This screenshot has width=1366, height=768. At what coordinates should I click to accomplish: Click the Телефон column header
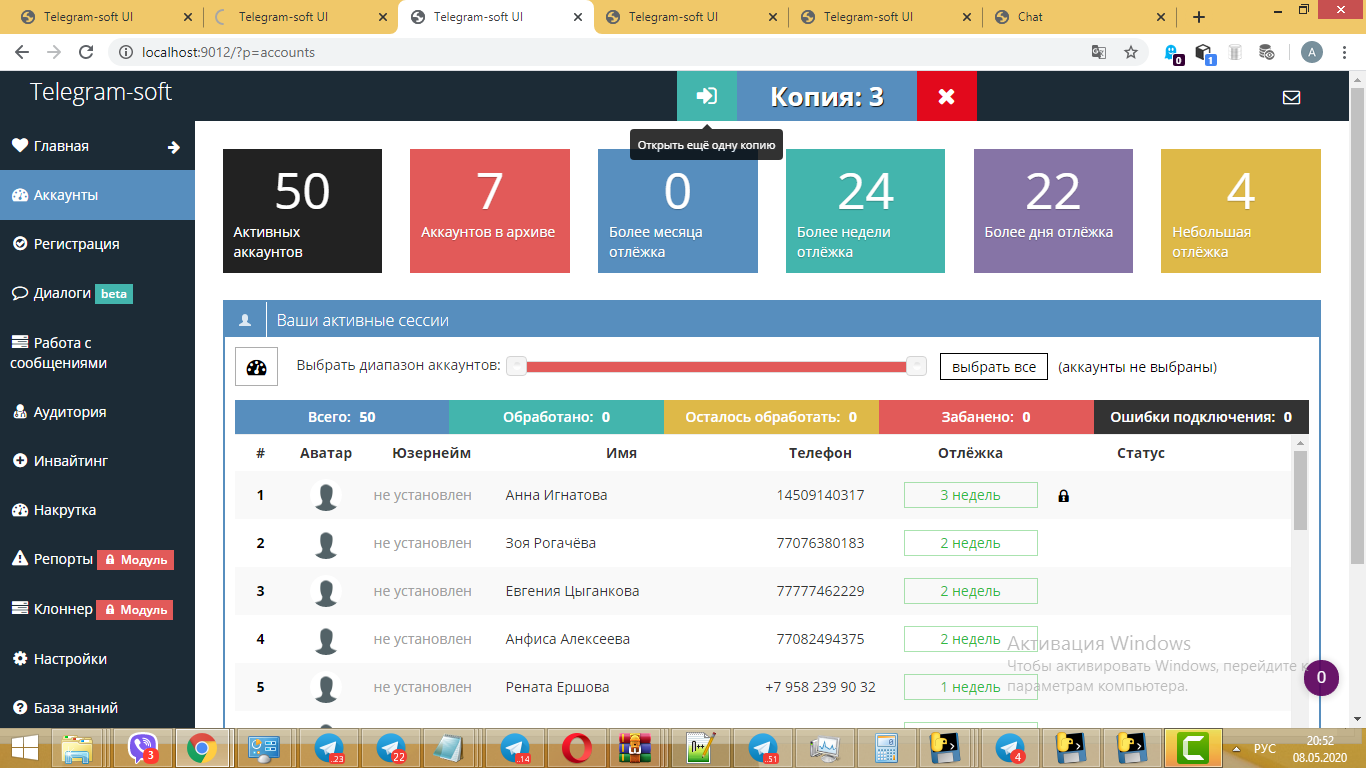pos(820,453)
